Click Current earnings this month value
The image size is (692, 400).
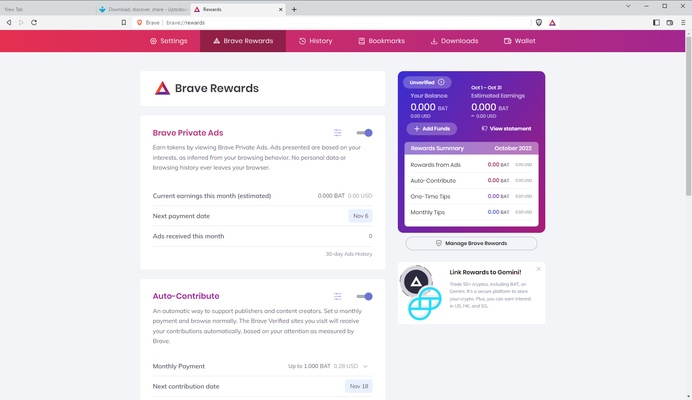(x=345, y=196)
